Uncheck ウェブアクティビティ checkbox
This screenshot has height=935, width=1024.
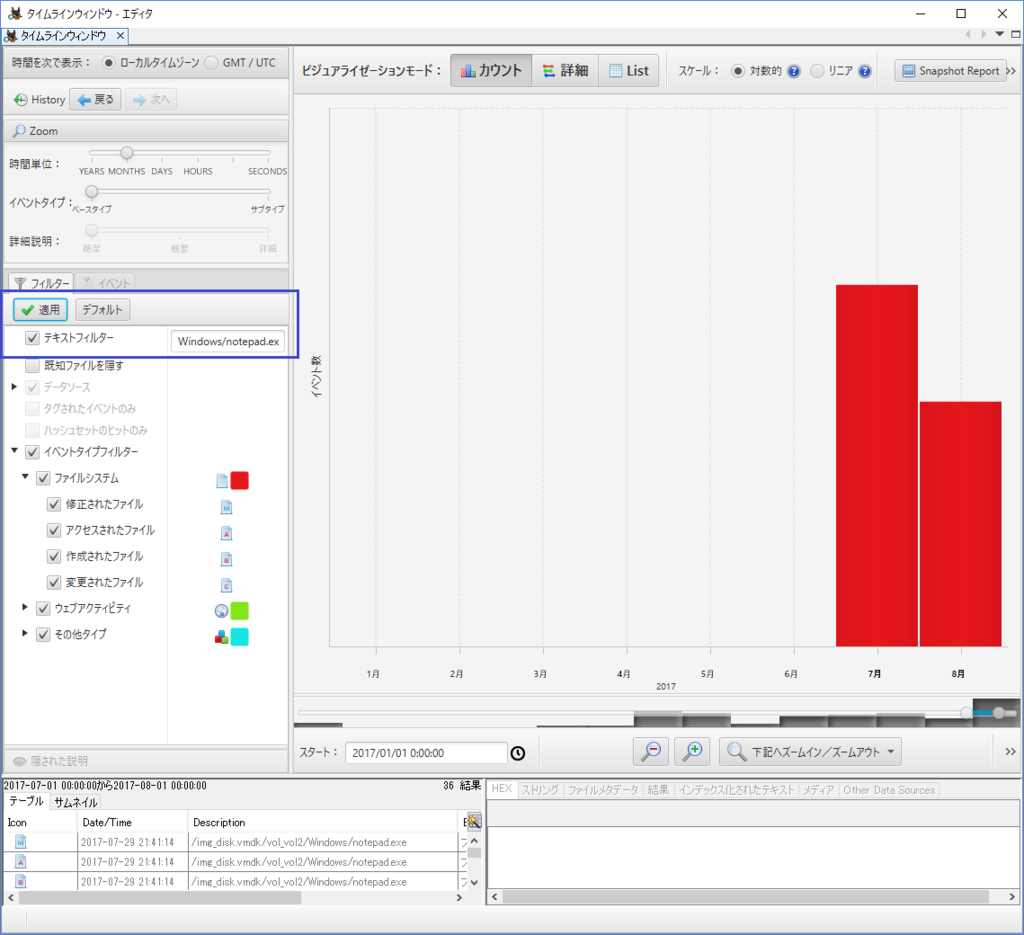(x=43, y=609)
